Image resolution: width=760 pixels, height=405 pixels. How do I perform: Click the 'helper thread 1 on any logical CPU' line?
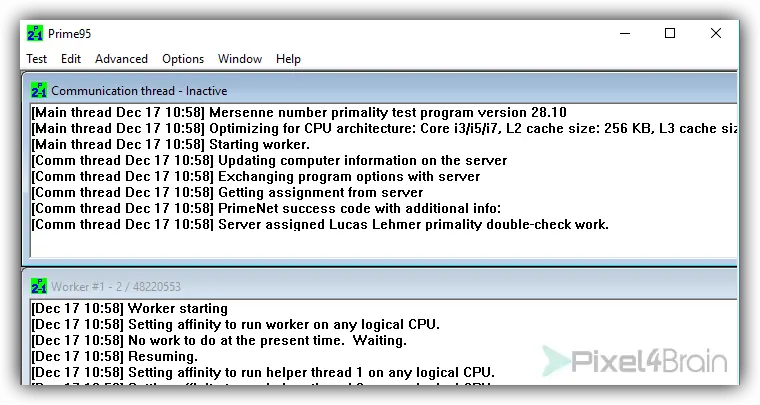[263, 373]
